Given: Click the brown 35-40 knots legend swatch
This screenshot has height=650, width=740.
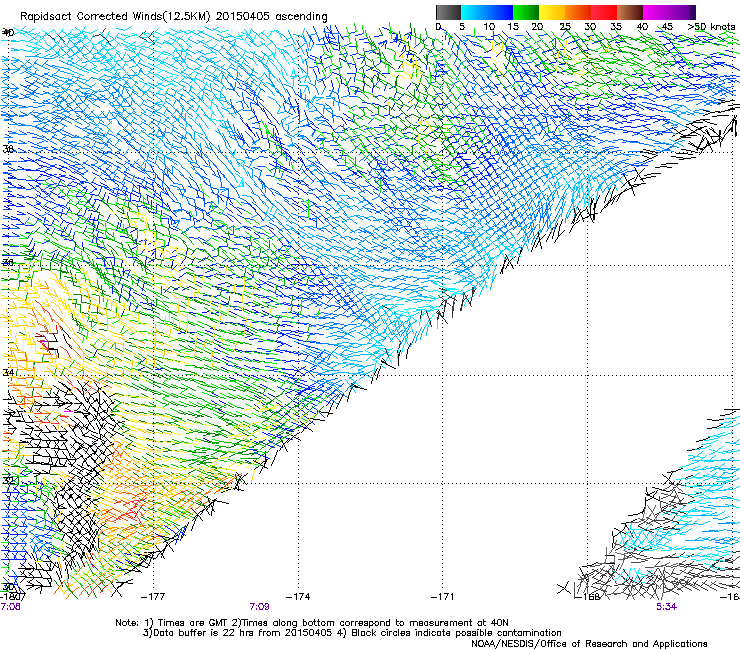Looking at the screenshot, I should [x=630, y=12].
